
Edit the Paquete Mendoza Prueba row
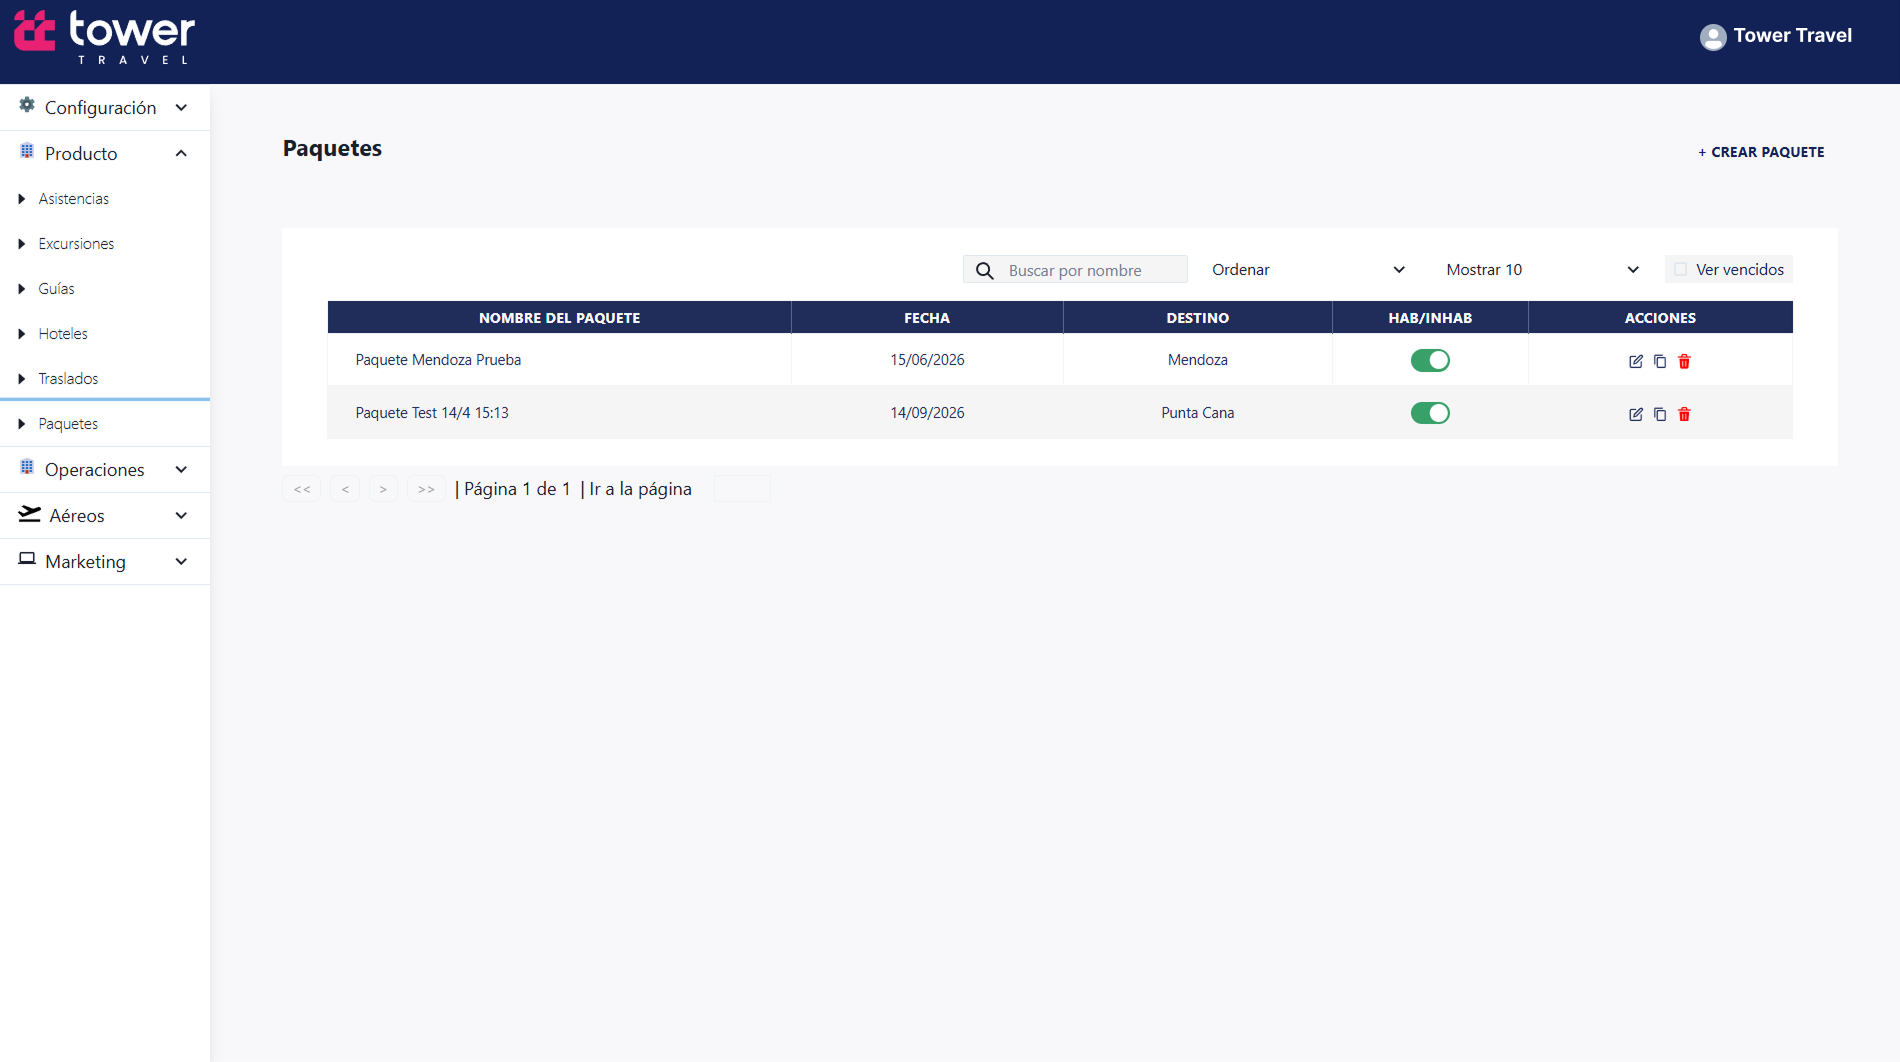pos(1636,361)
